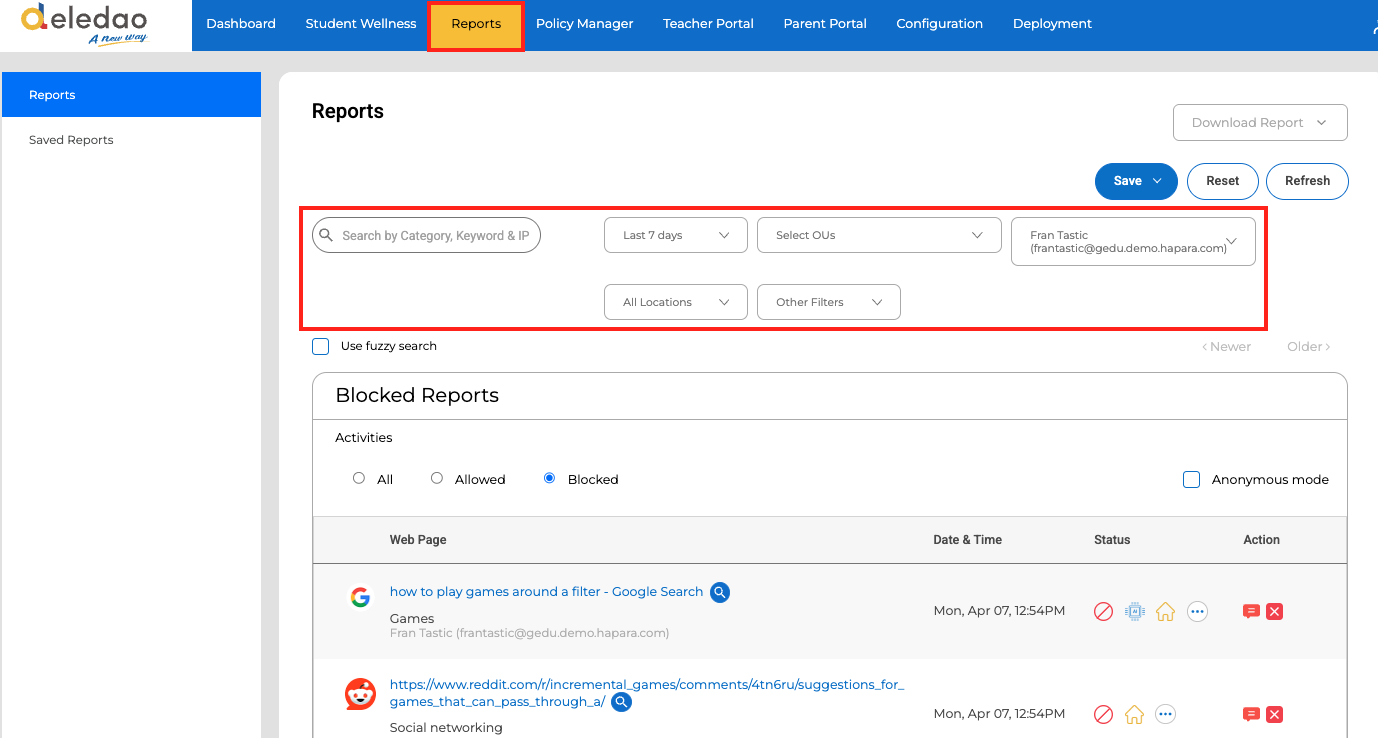Click the Older pagination link
This screenshot has height=738, width=1378.
pyautogui.click(x=1308, y=347)
